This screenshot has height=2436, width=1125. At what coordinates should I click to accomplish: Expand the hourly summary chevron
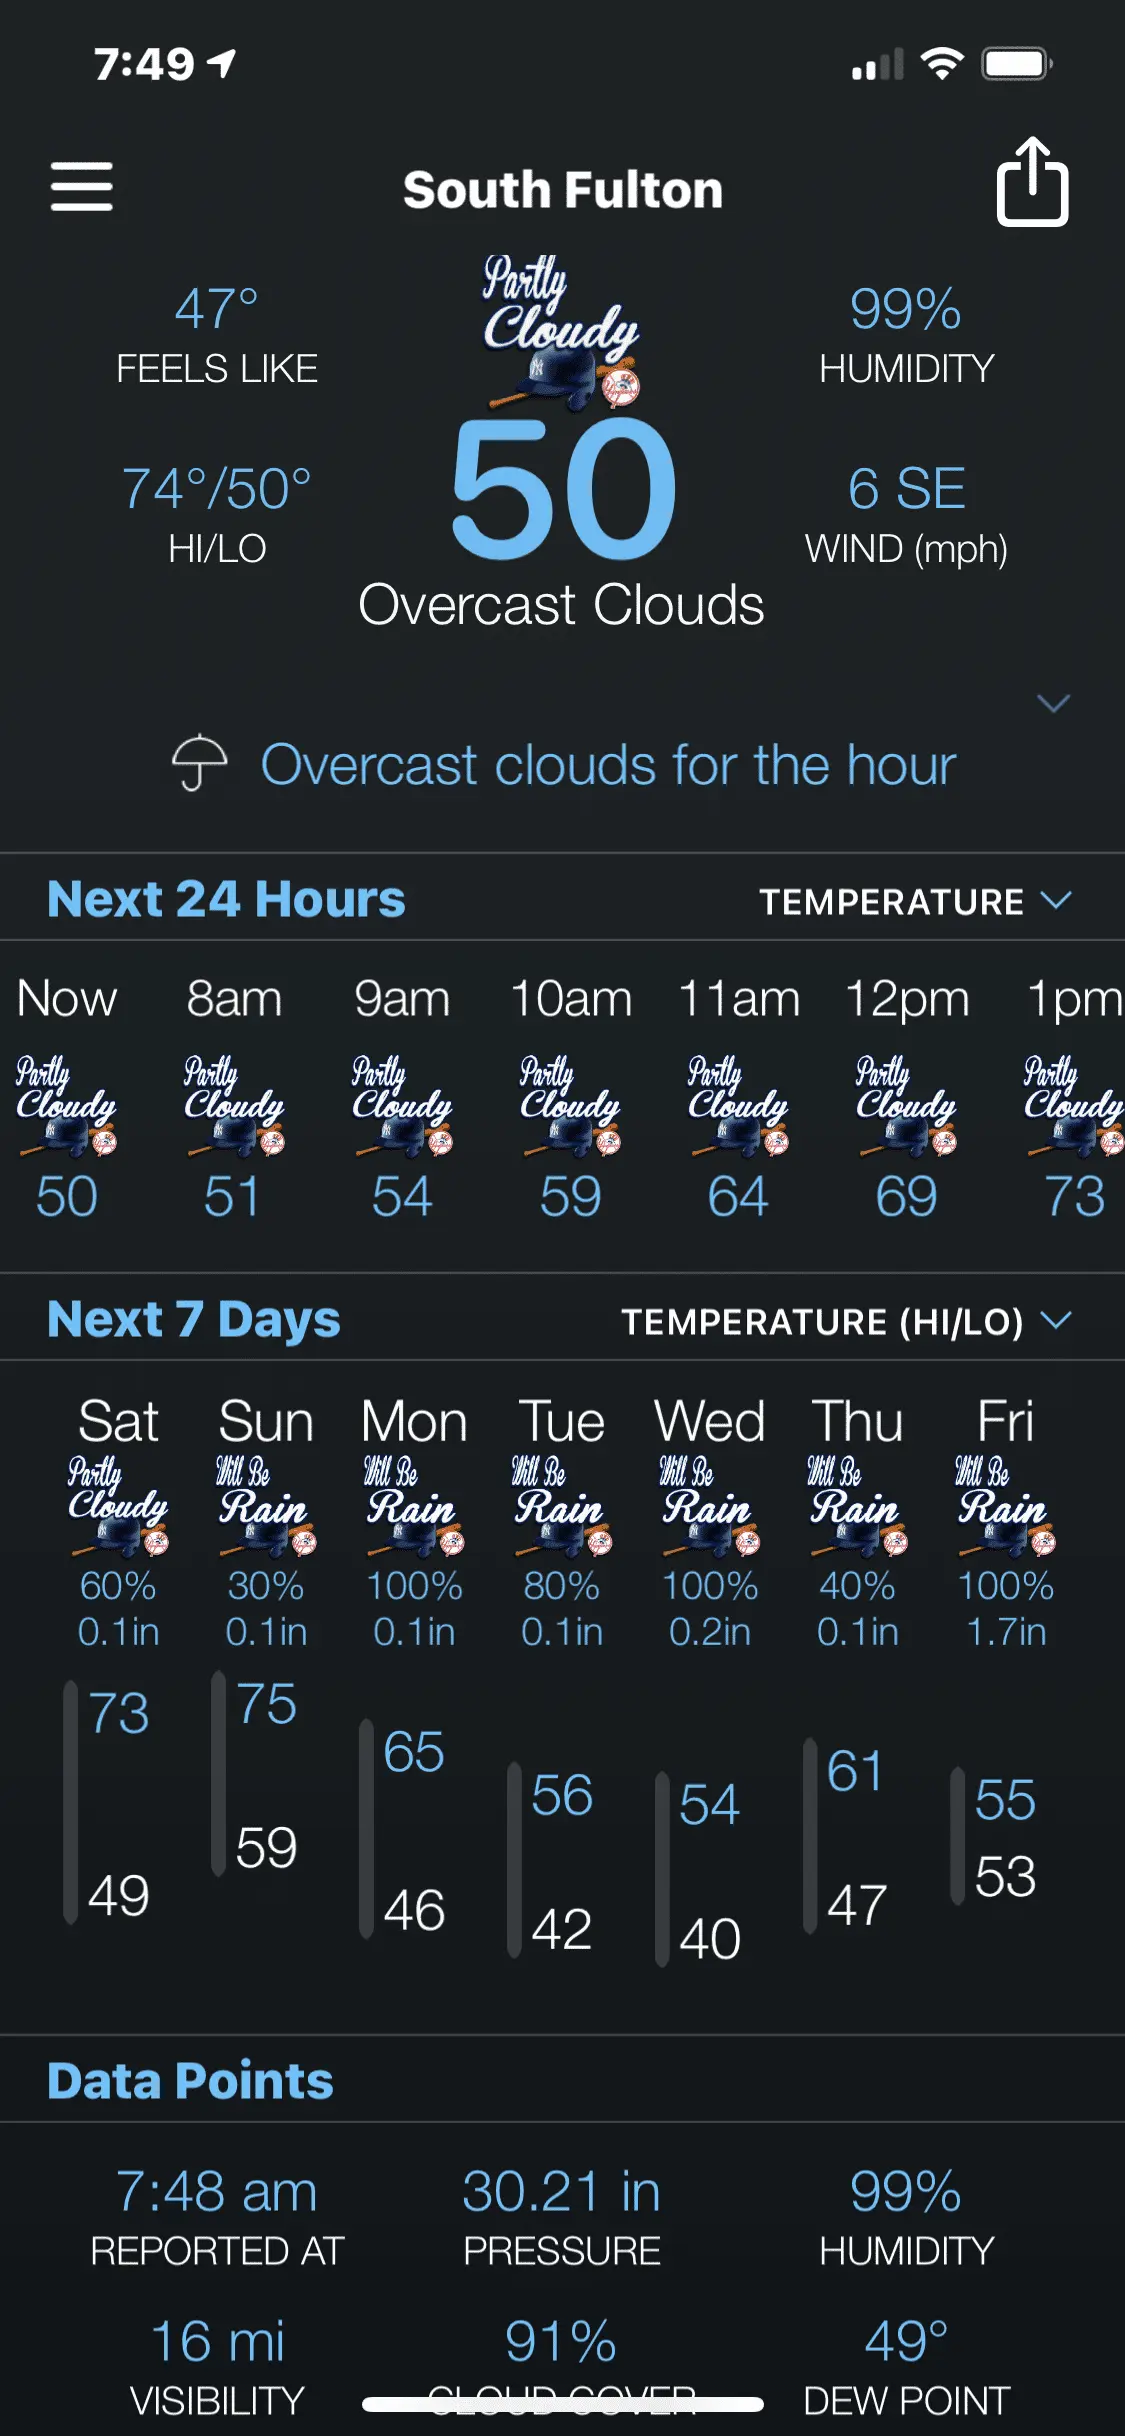pos(1053,704)
